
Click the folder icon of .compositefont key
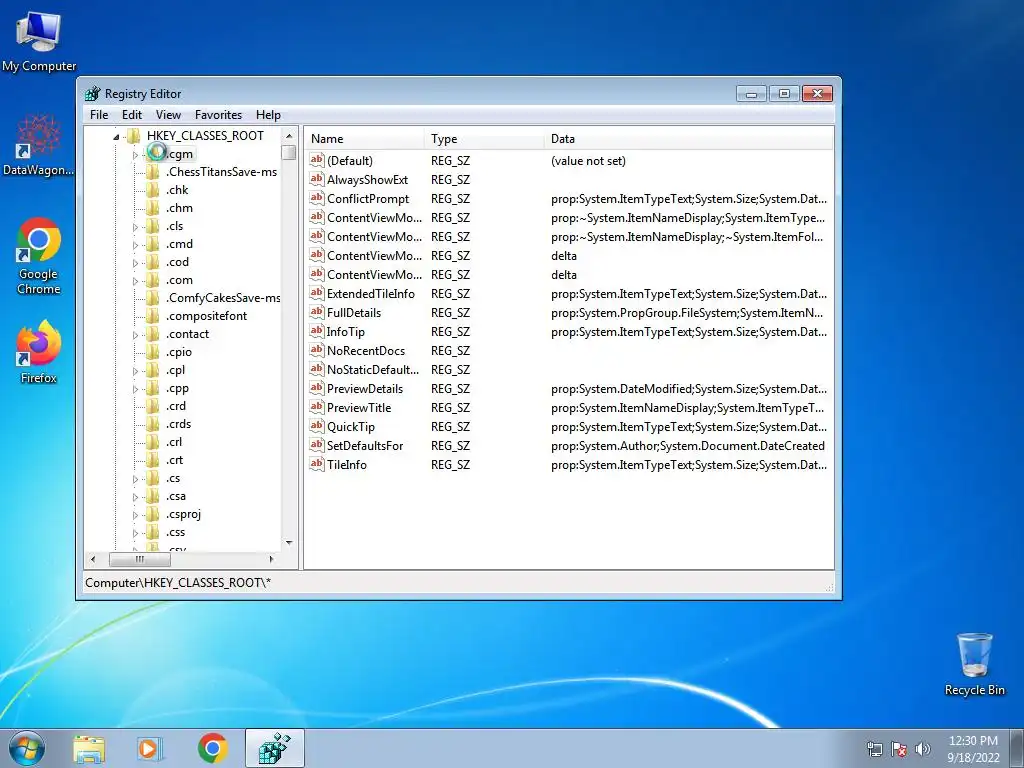click(153, 315)
